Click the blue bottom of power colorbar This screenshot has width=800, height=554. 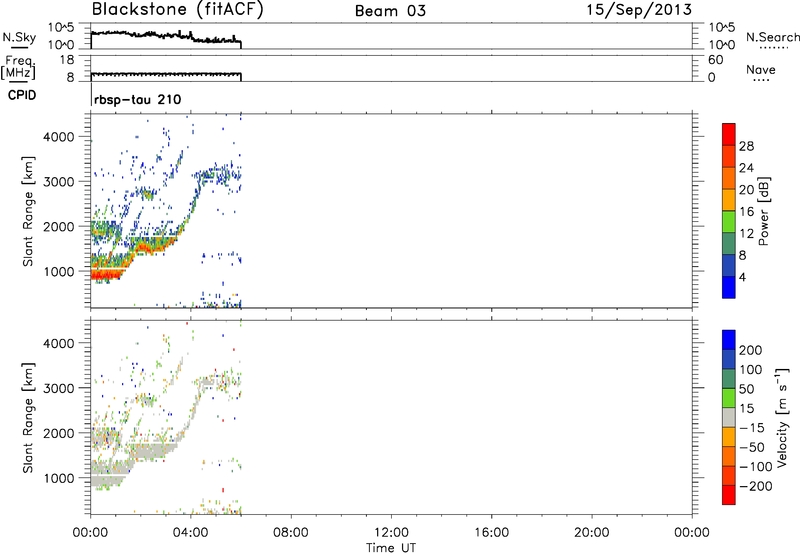point(729,287)
